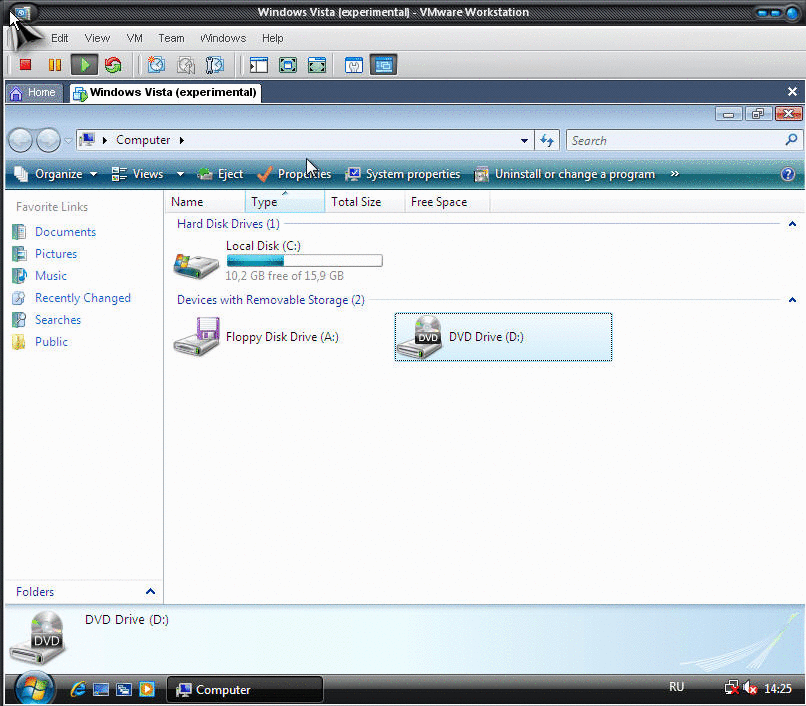Image resolution: width=806 pixels, height=706 pixels.
Task: Click Switch between windows Quick Launch icon
Action: point(124,689)
